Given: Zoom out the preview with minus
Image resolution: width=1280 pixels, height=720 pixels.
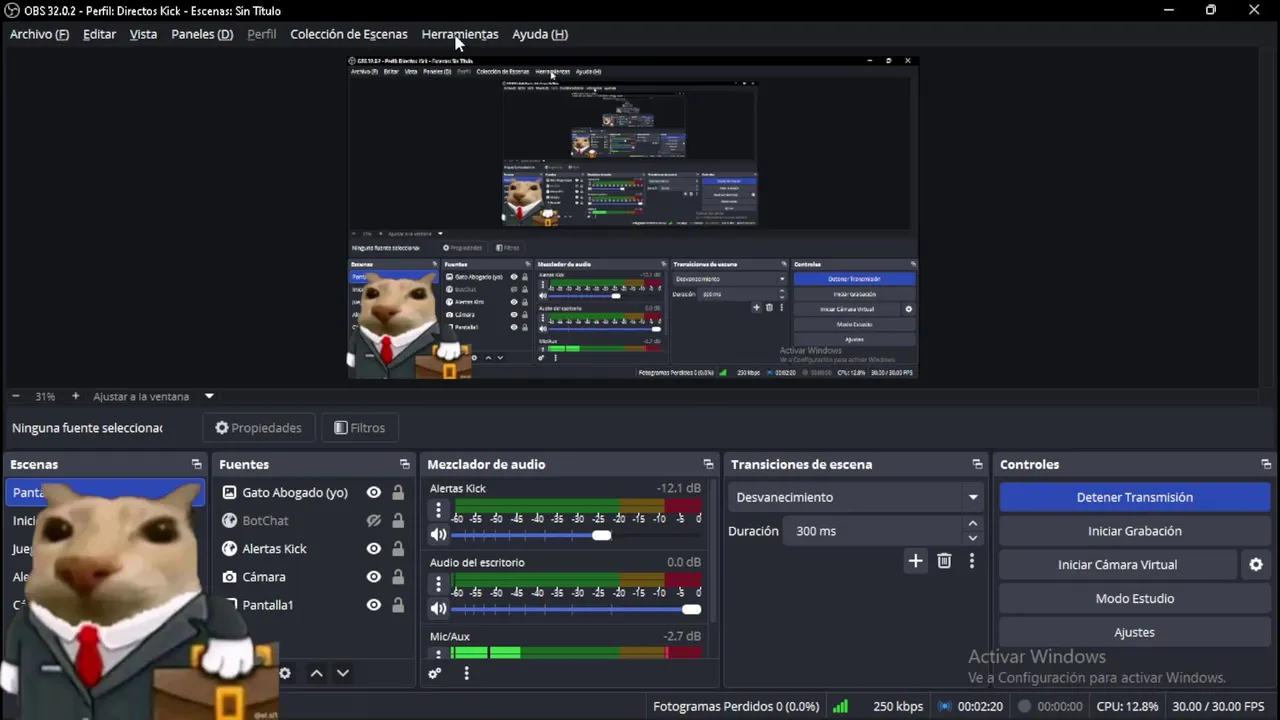Looking at the screenshot, I should coord(15,397).
